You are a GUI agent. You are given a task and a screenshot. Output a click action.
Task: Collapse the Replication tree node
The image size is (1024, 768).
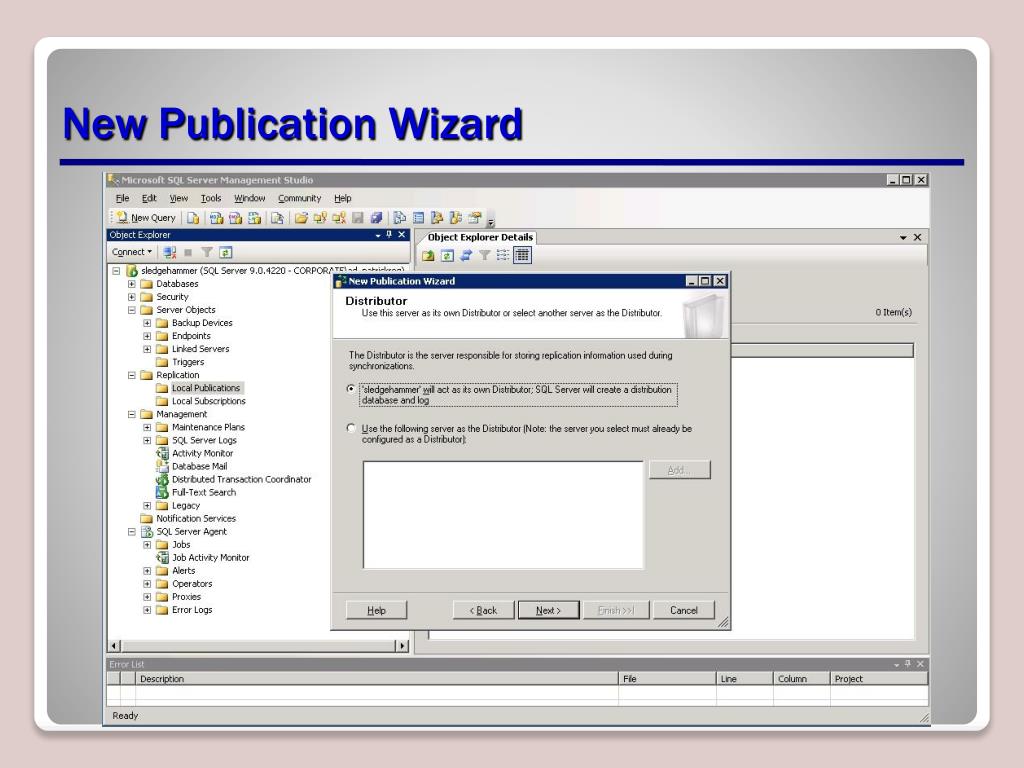132,376
